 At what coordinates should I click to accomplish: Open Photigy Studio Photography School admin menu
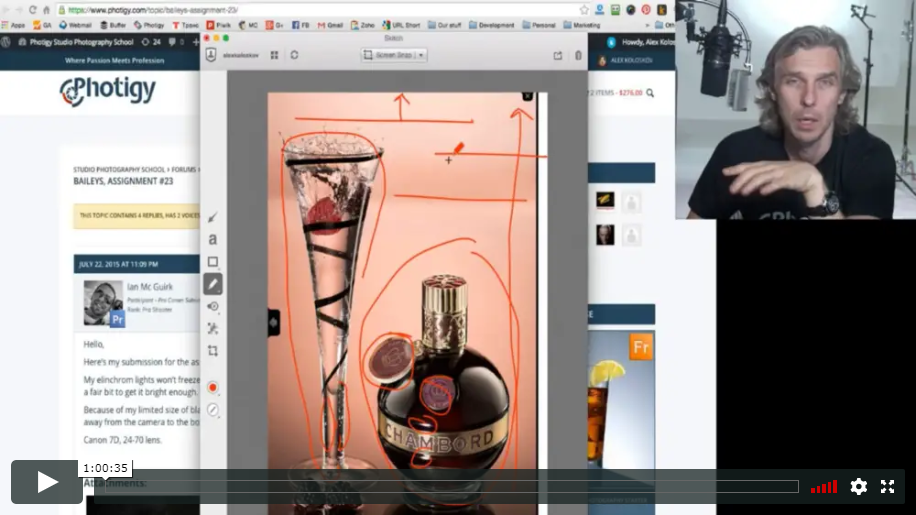(76, 42)
